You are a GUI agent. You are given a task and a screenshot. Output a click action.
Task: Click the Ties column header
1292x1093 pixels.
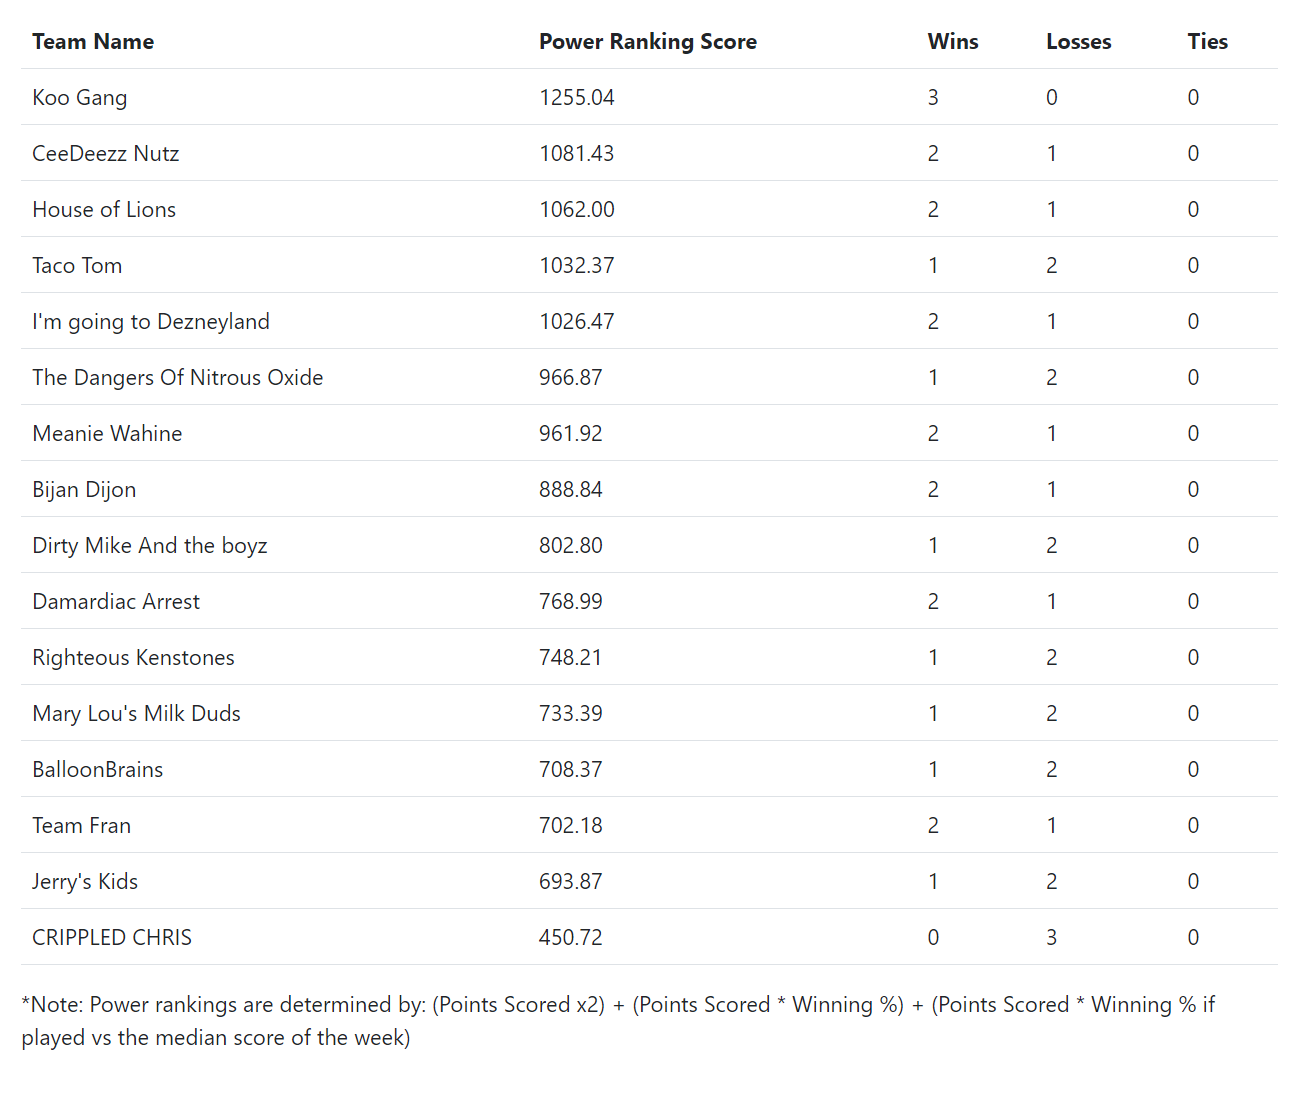click(1208, 41)
